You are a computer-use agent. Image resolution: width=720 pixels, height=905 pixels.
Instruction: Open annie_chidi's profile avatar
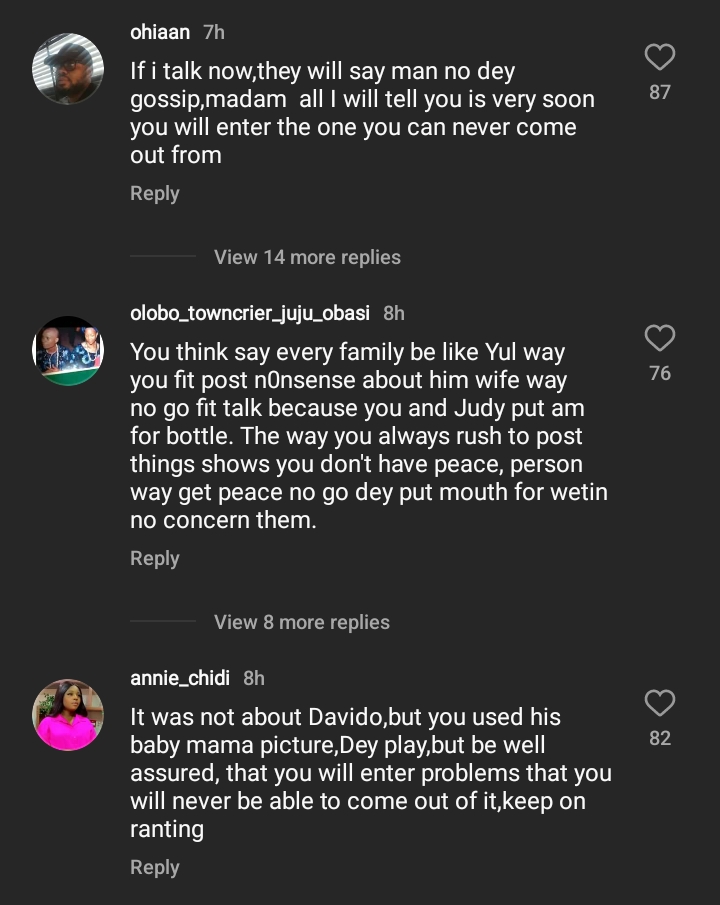(x=68, y=715)
